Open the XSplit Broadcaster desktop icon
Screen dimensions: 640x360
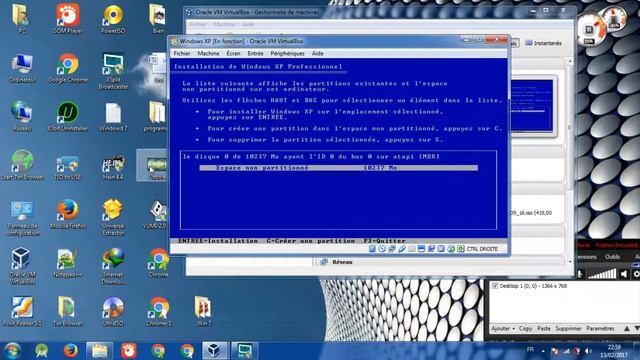pos(113,71)
